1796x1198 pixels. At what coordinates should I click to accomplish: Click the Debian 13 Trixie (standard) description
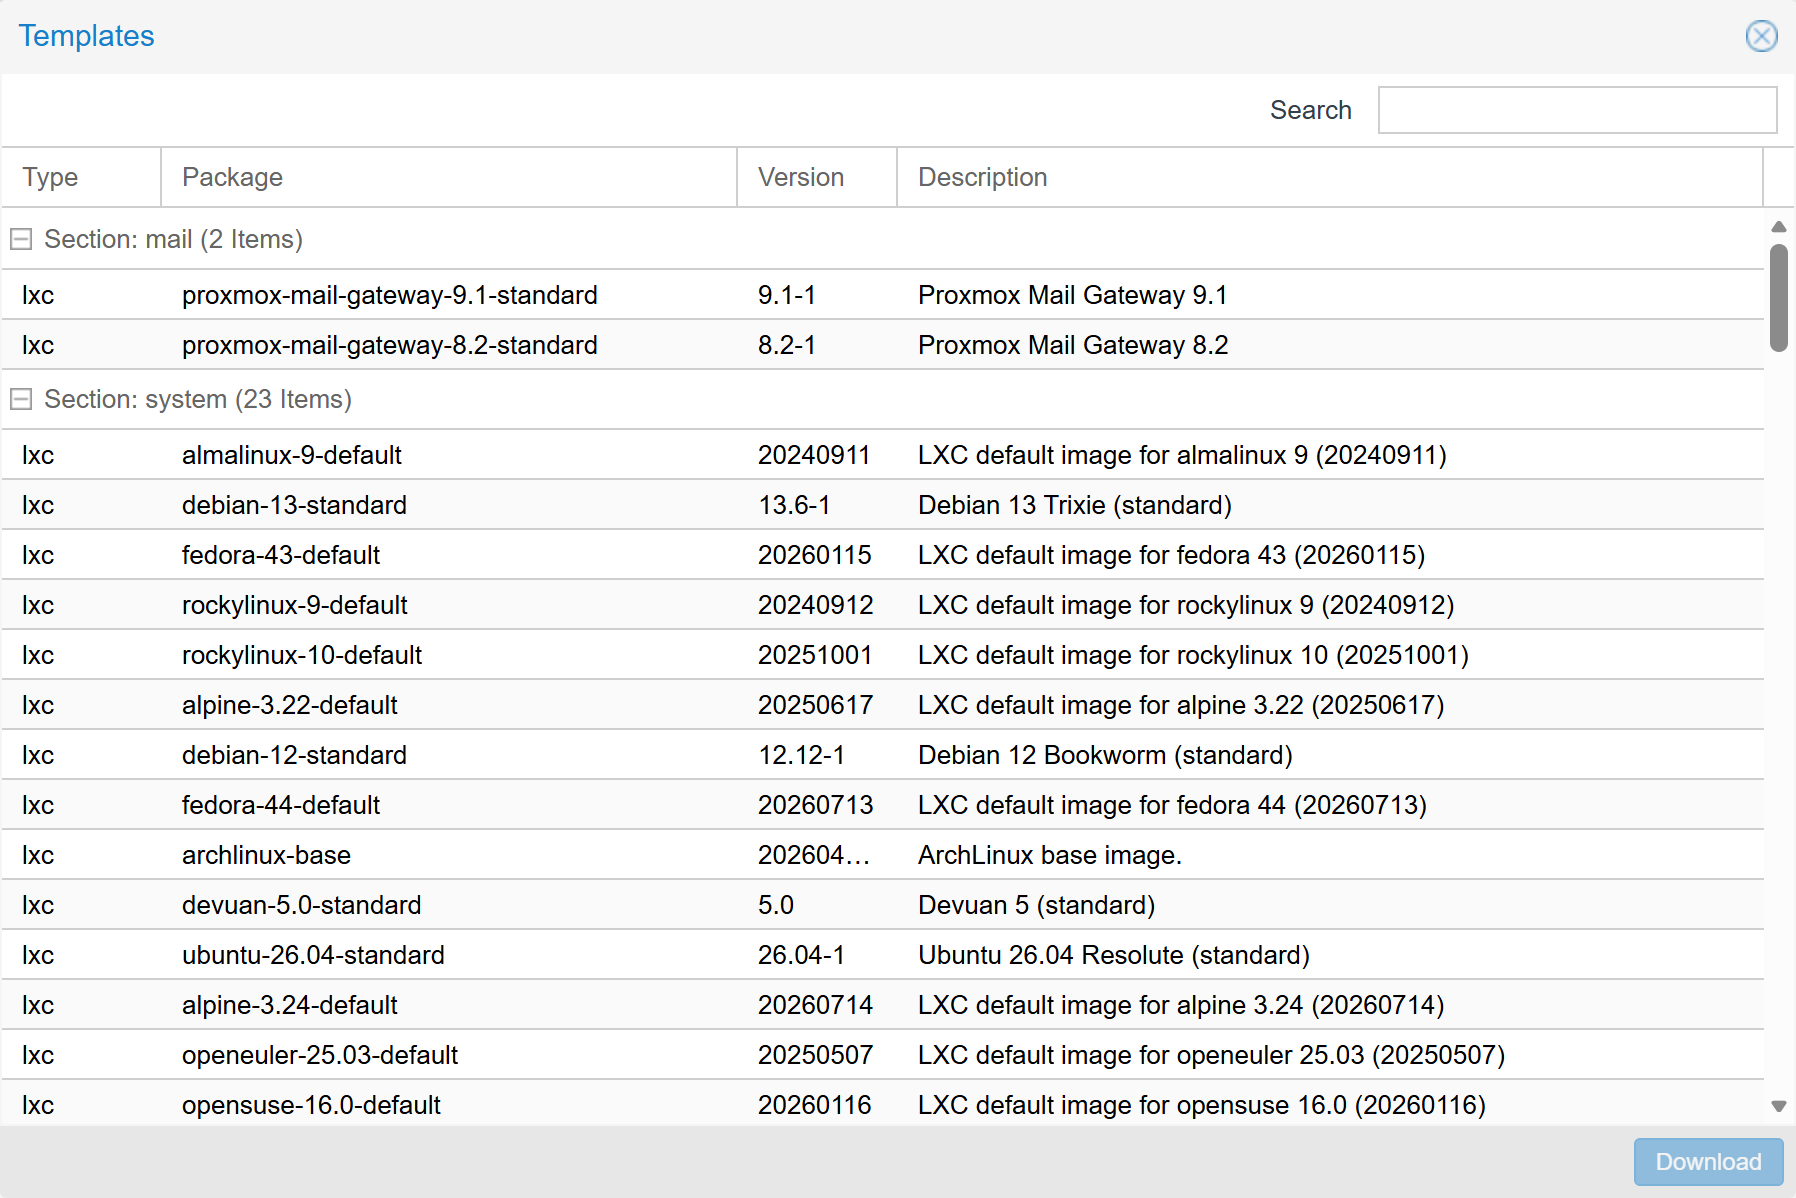tap(1075, 505)
